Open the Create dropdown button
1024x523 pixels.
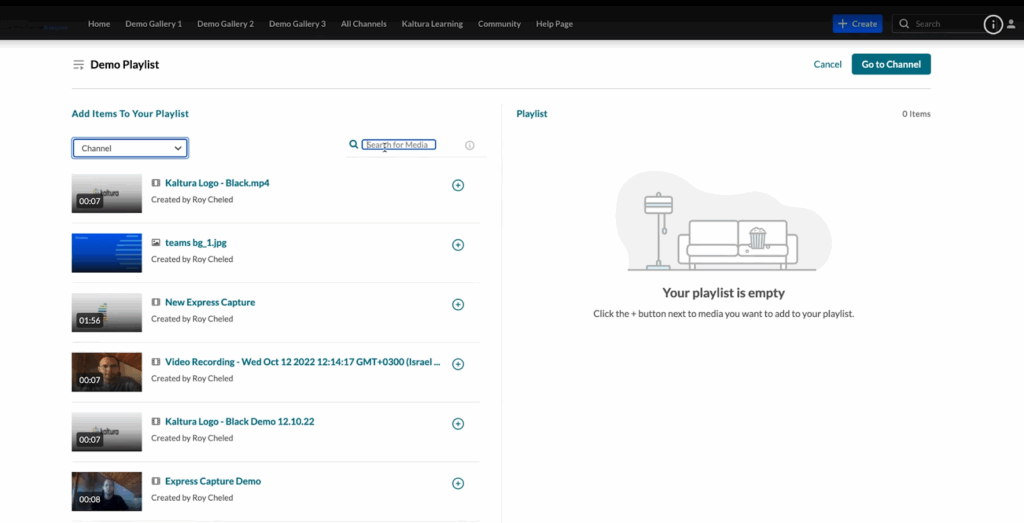coord(857,24)
